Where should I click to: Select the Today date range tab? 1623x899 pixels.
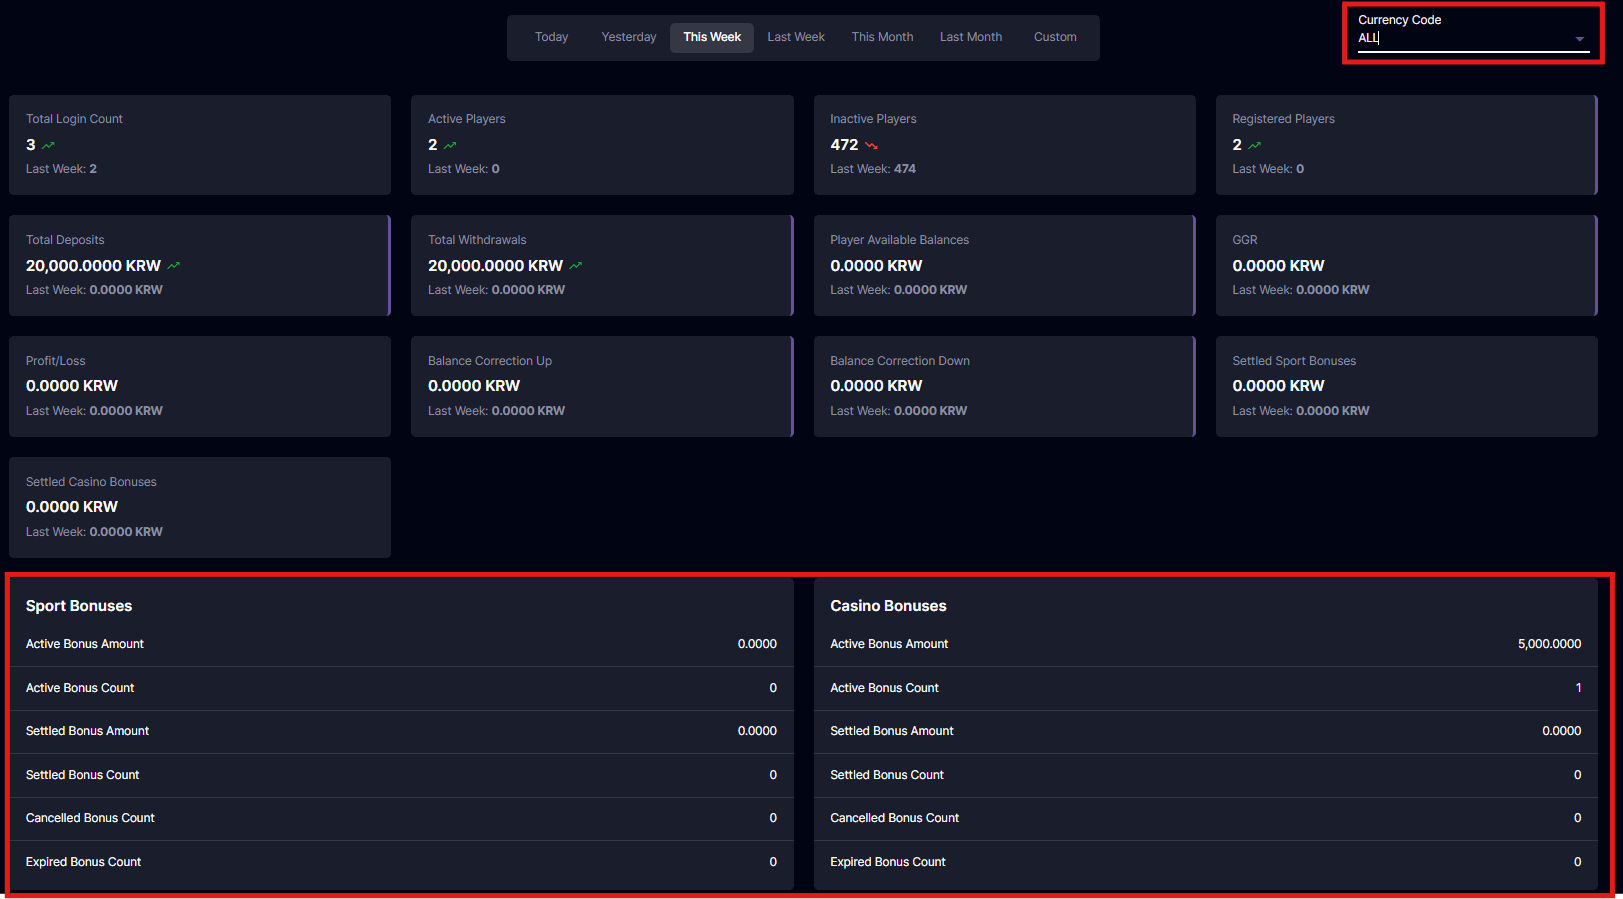(x=551, y=37)
